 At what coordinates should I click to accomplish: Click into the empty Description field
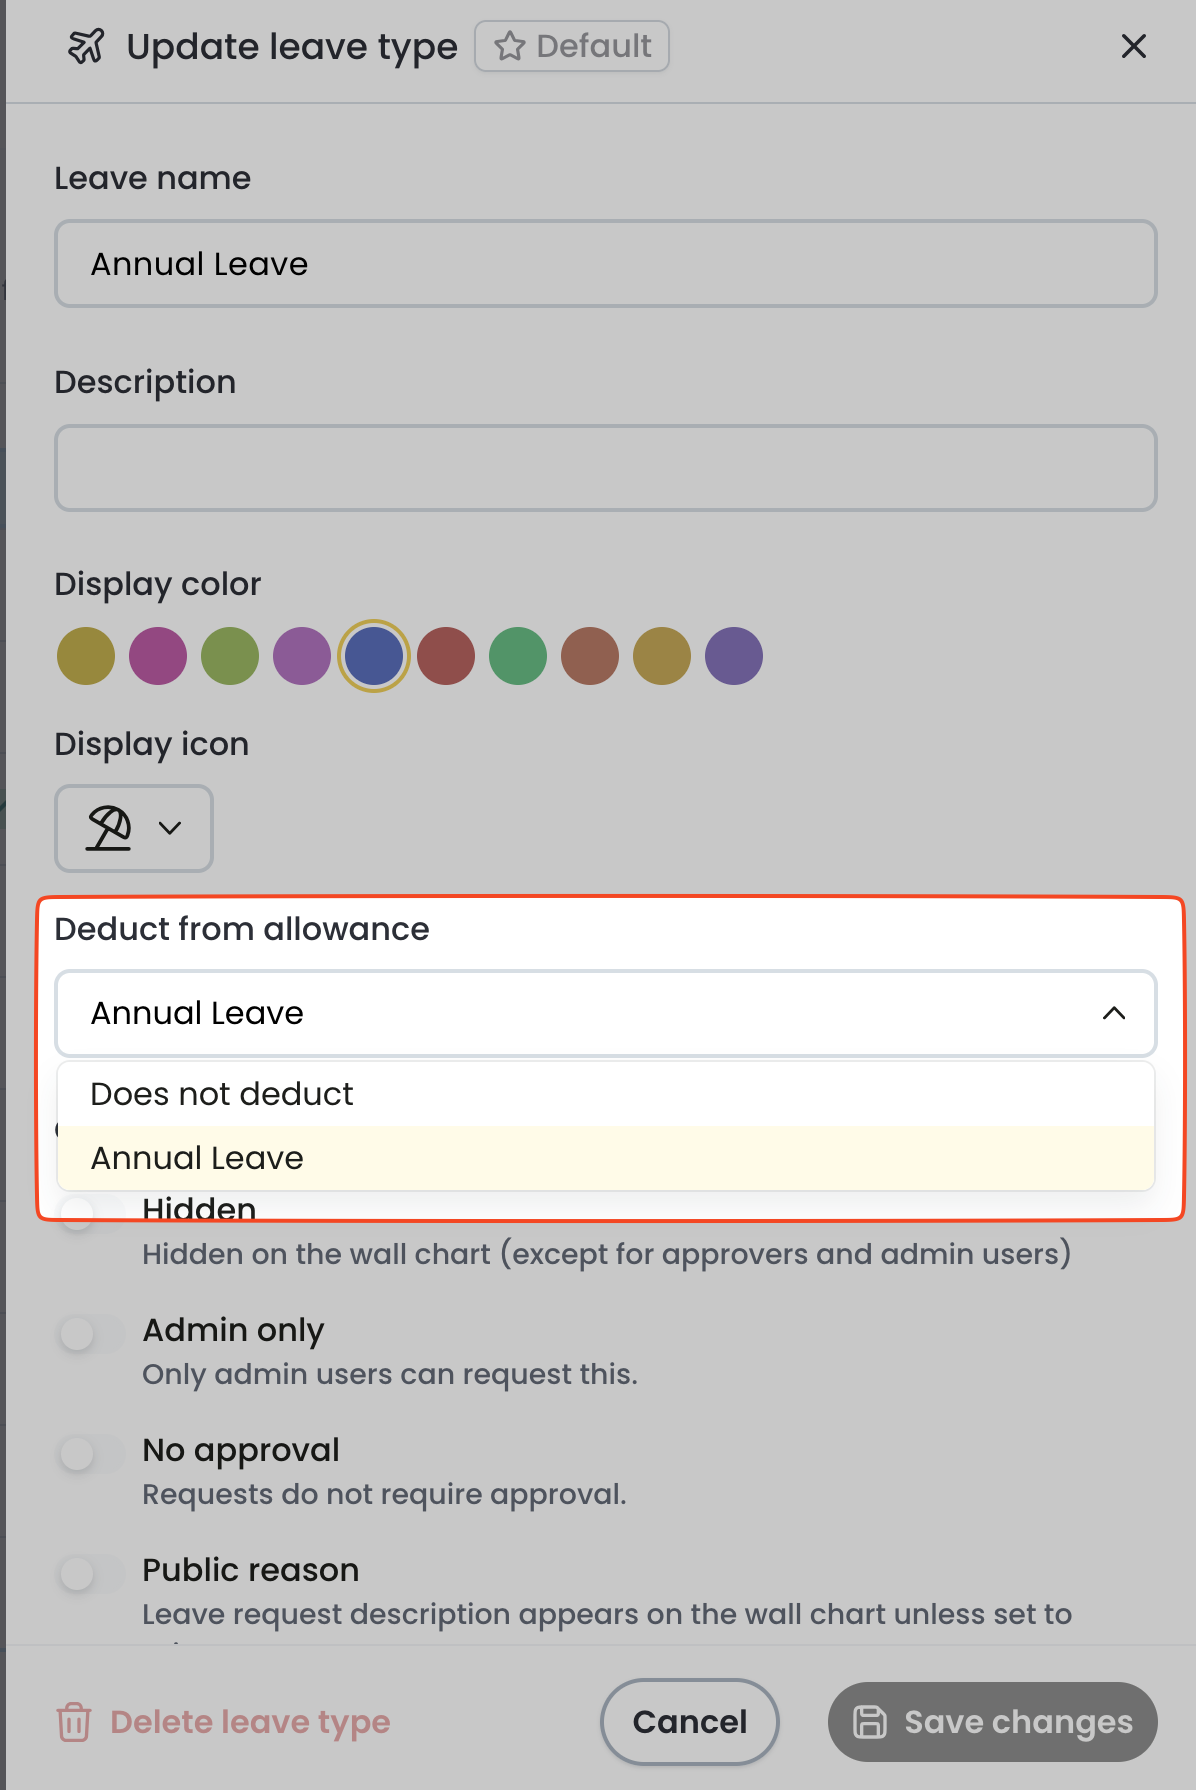pos(606,468)
